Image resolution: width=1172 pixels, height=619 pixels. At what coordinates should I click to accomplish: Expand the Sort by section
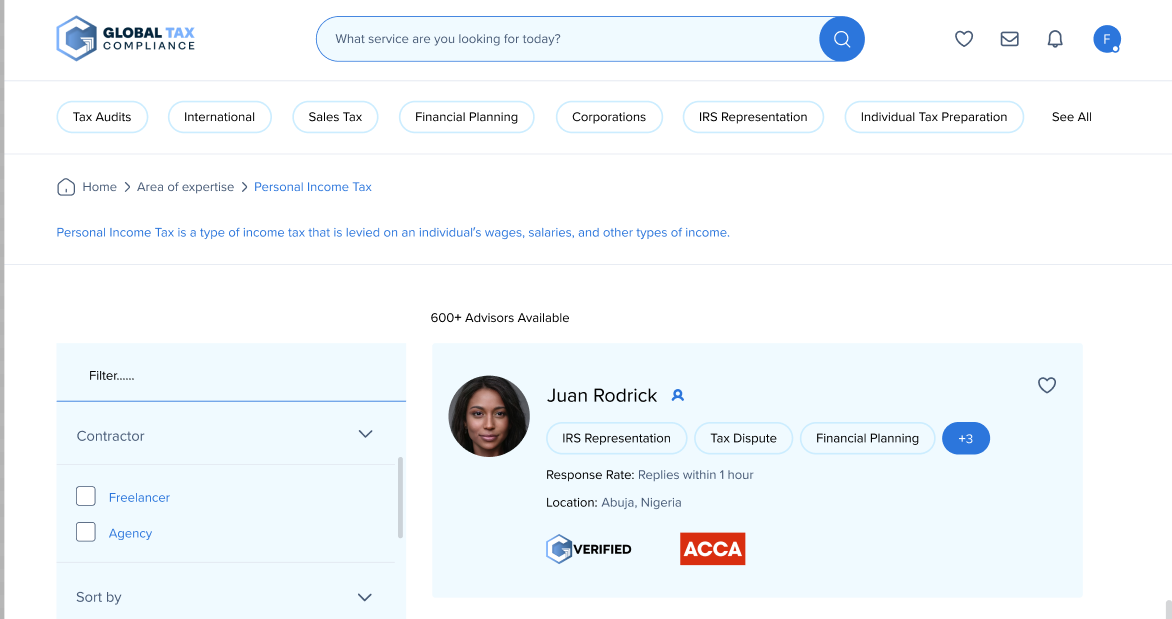(365, 597)
